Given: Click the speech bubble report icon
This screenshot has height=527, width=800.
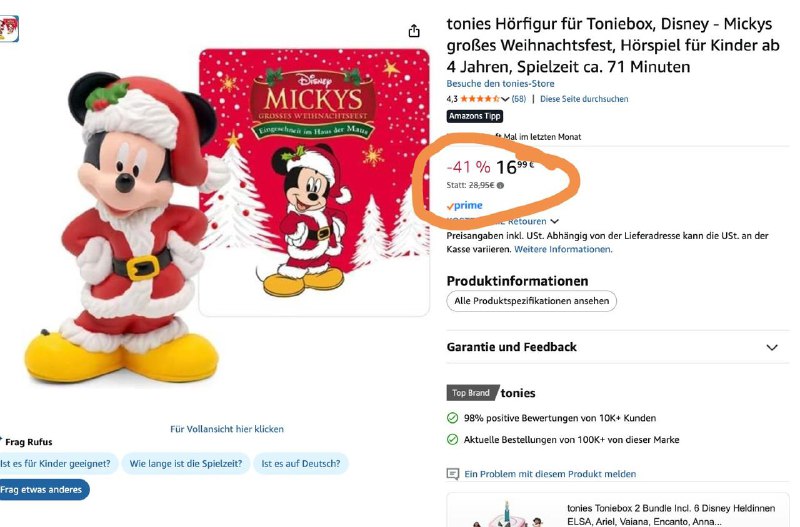Looking at the screenshot, I should (453, 474).
